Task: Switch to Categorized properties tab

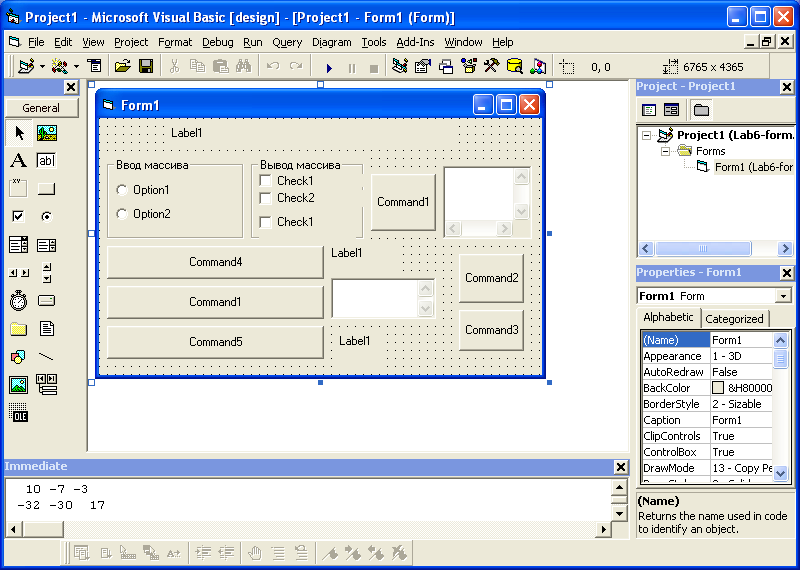Action: 734,319
